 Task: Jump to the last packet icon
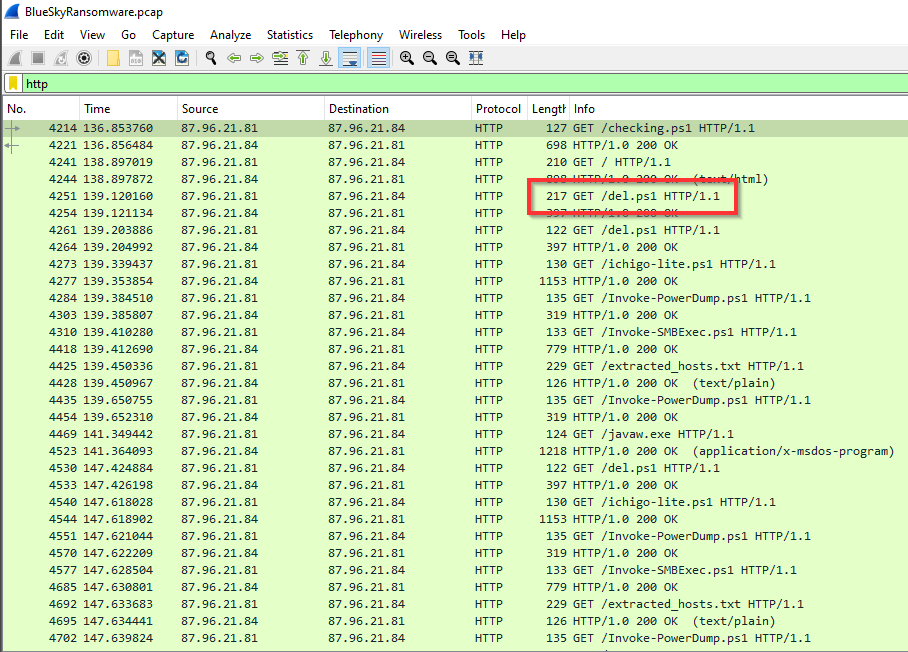(326, 58)
